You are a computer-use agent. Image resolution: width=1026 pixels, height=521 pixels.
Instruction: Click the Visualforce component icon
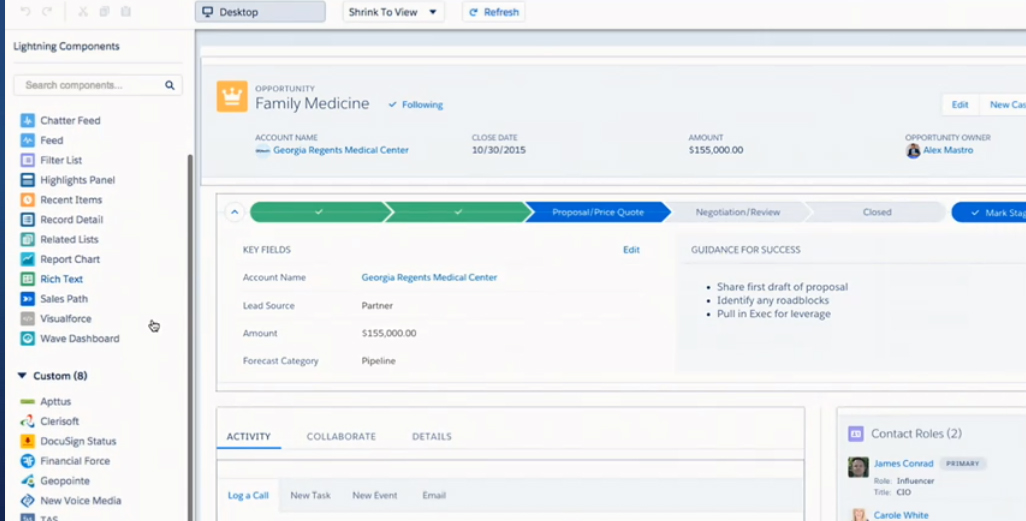click(x=27, y=319)
